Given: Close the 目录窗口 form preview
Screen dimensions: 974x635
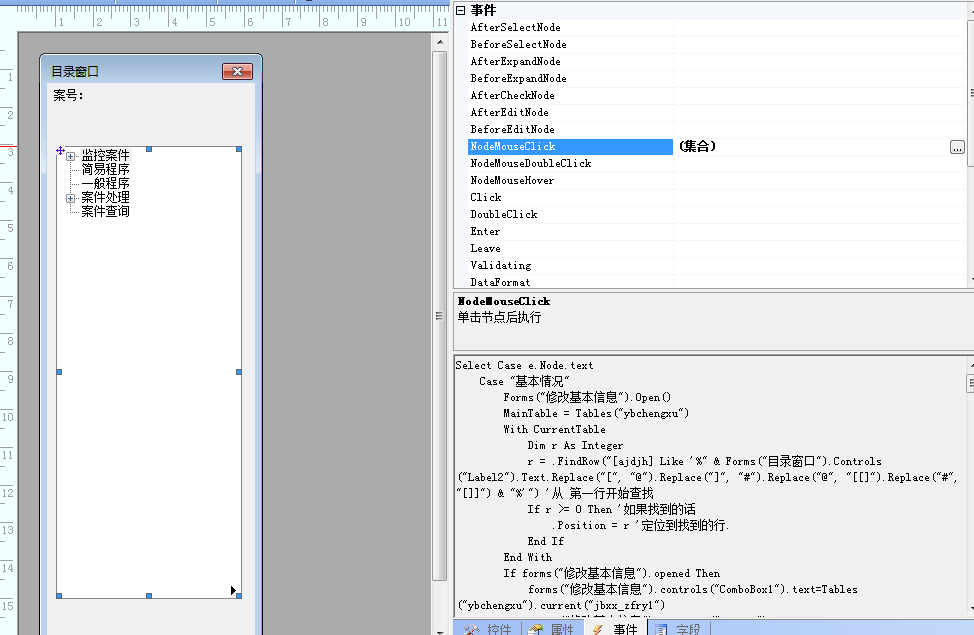Looking at the screenshot, I should 236,71.
